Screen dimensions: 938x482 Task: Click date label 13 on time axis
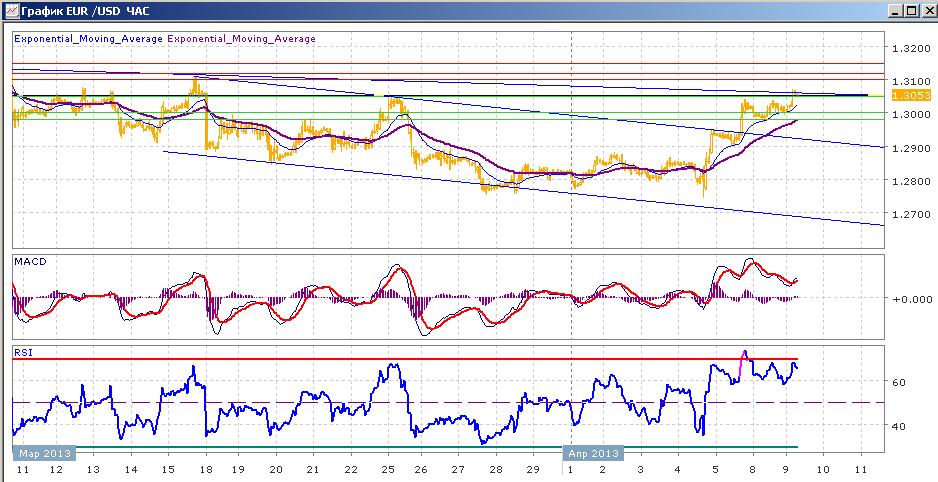click(x=93, y=470)
